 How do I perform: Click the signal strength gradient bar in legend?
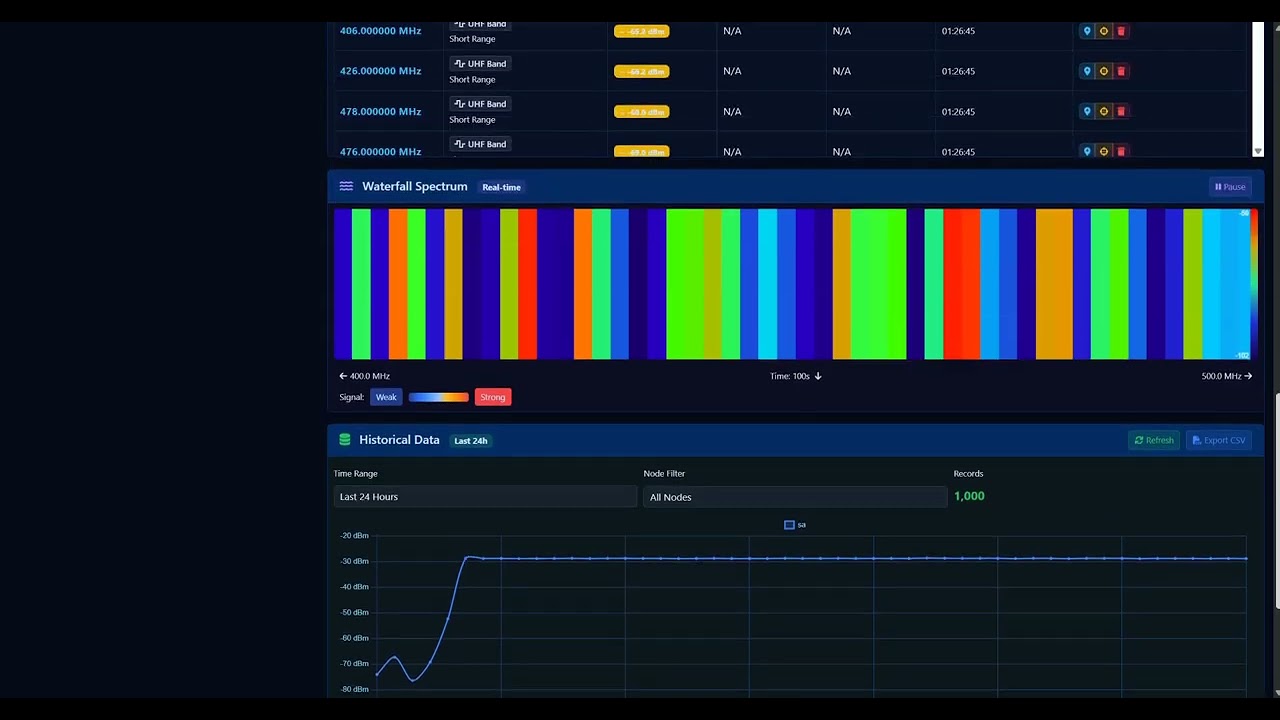[438, 397]
